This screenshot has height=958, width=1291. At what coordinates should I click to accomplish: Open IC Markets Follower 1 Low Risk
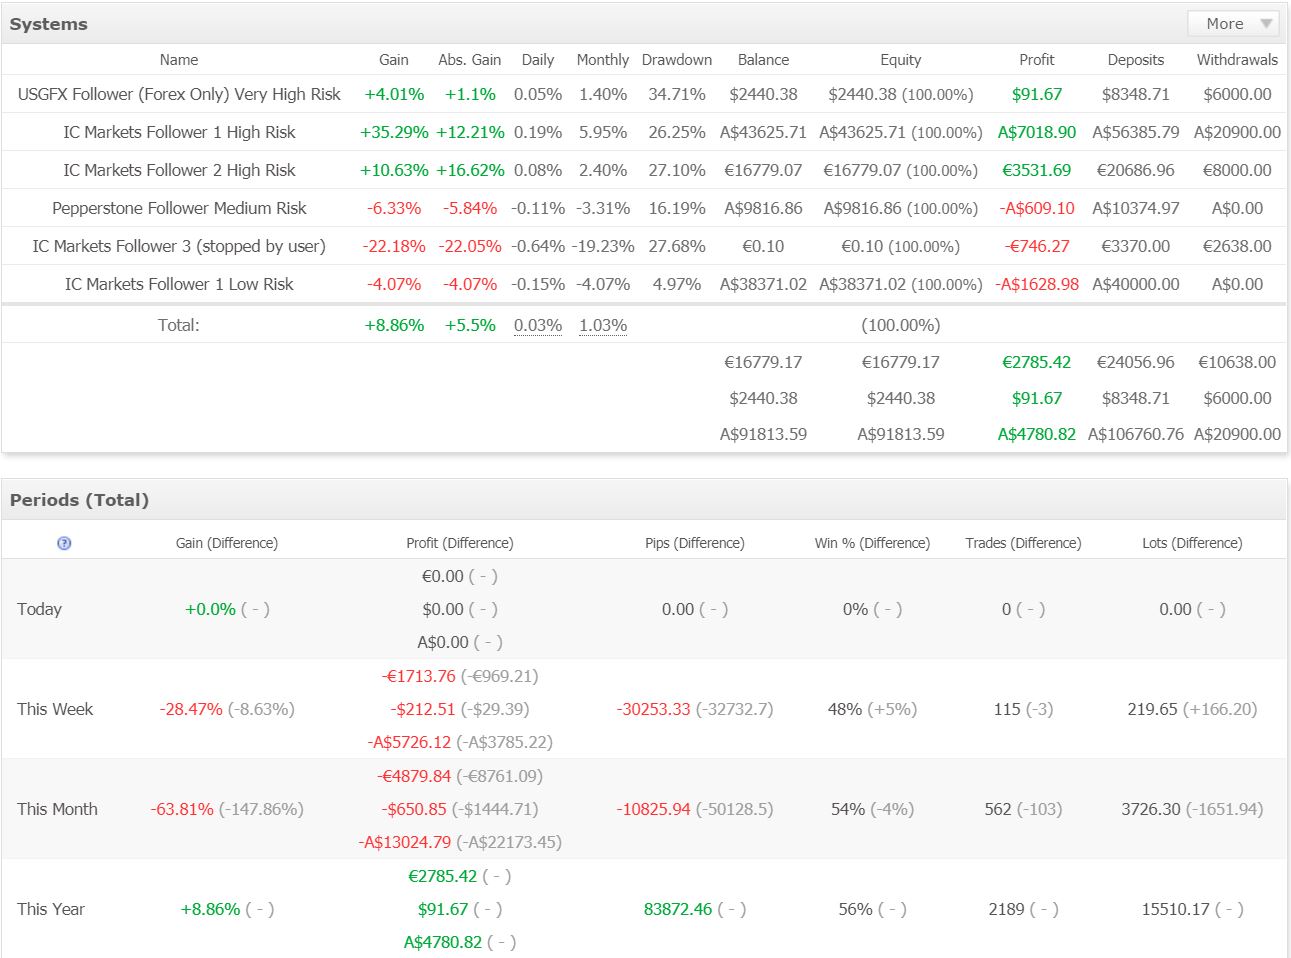coord(179,284)
